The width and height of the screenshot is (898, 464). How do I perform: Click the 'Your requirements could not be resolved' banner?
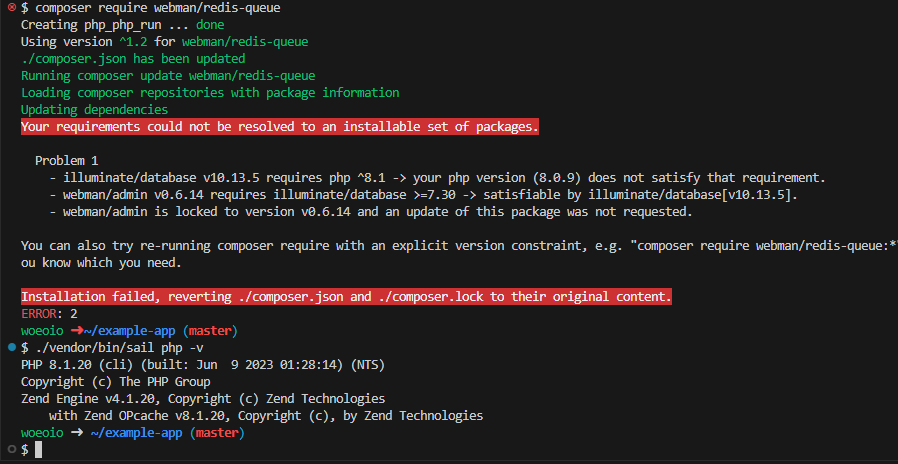279,127
